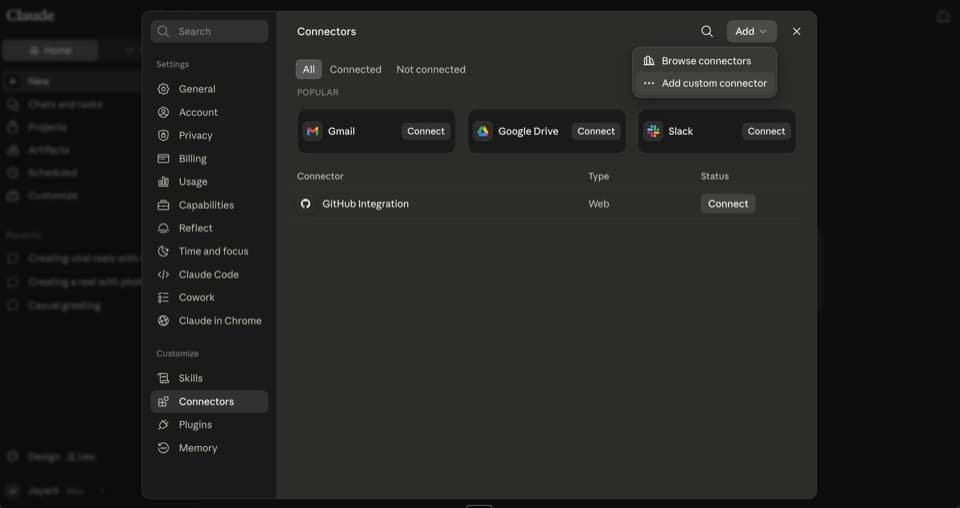Click the Time and focus label

point(213,251)
